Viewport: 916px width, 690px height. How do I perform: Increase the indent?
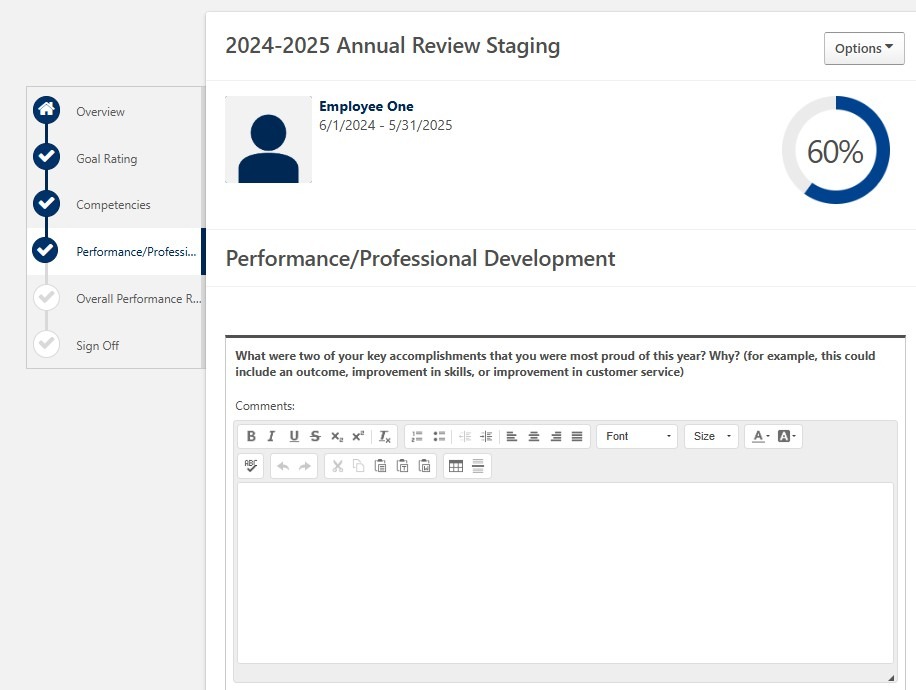(486, 436)
